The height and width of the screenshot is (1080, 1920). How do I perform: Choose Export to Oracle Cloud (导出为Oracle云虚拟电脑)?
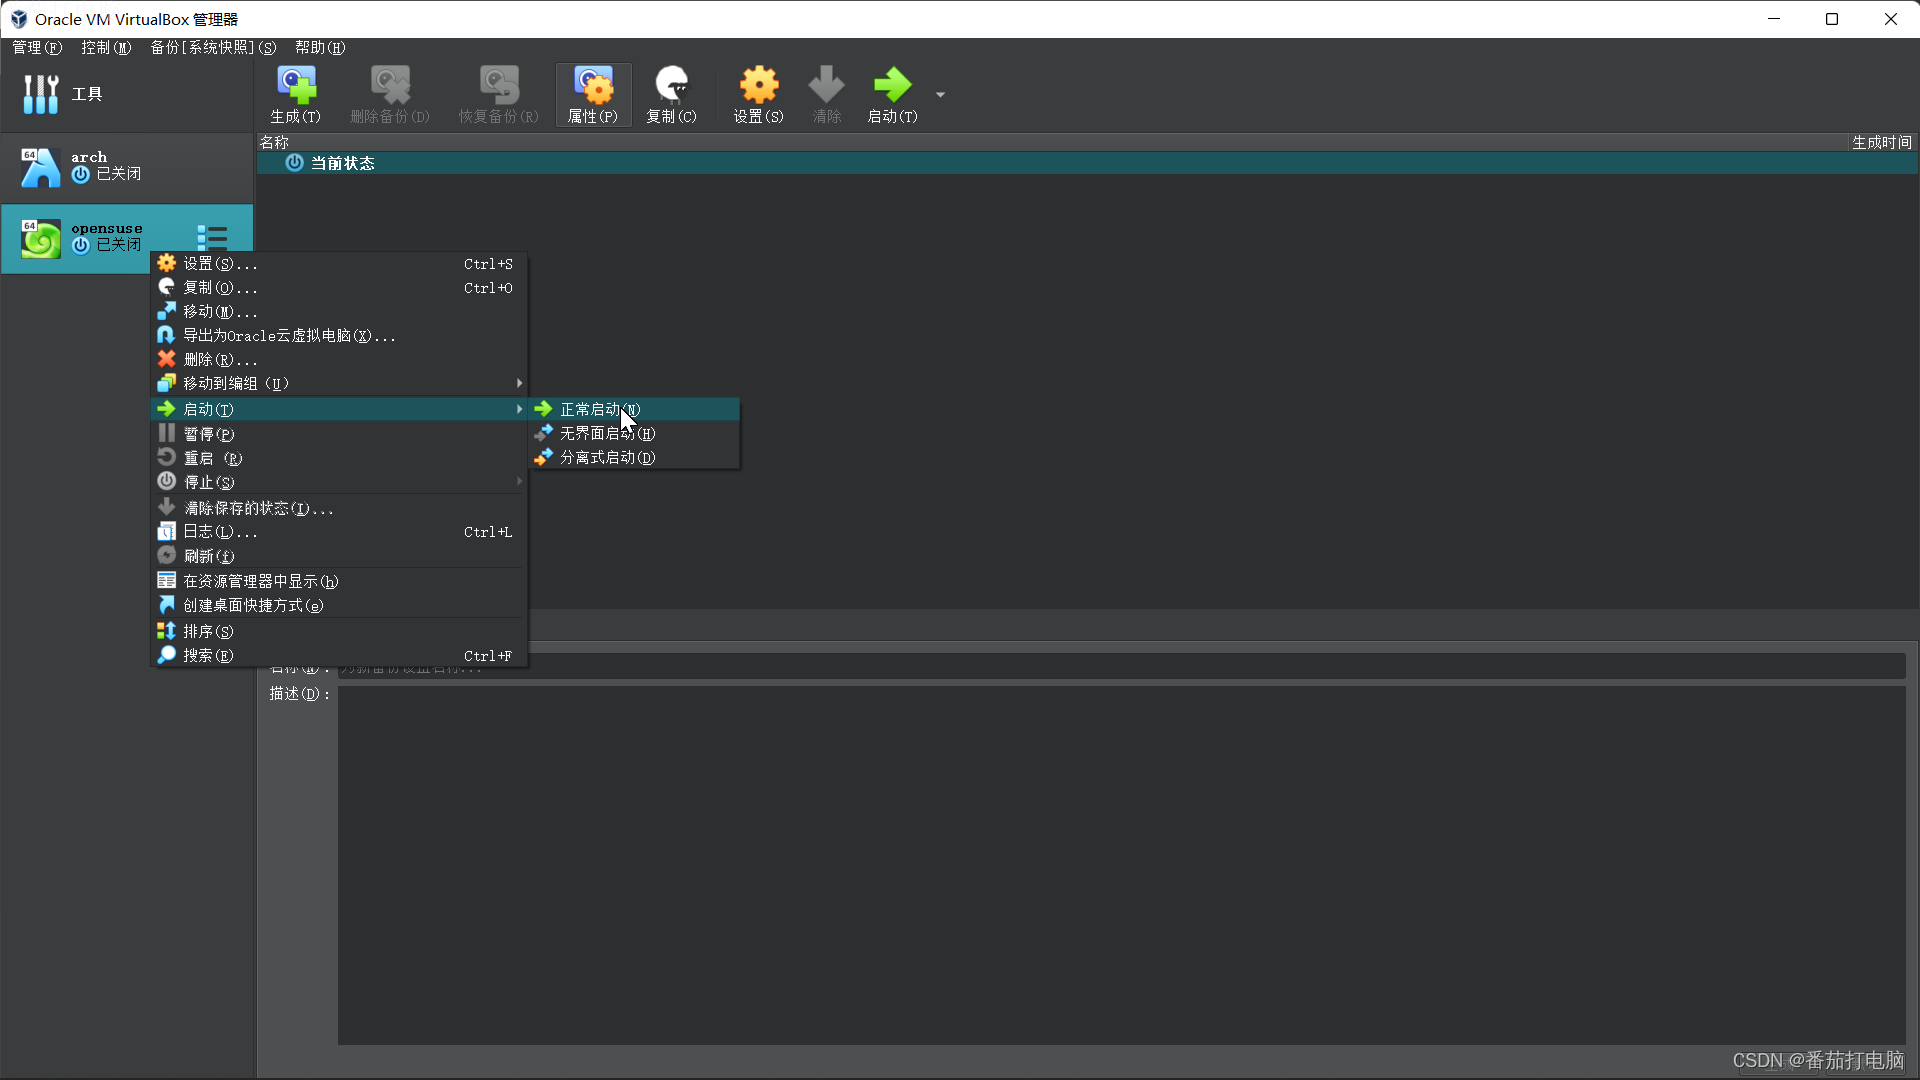(x=339, y=336)
